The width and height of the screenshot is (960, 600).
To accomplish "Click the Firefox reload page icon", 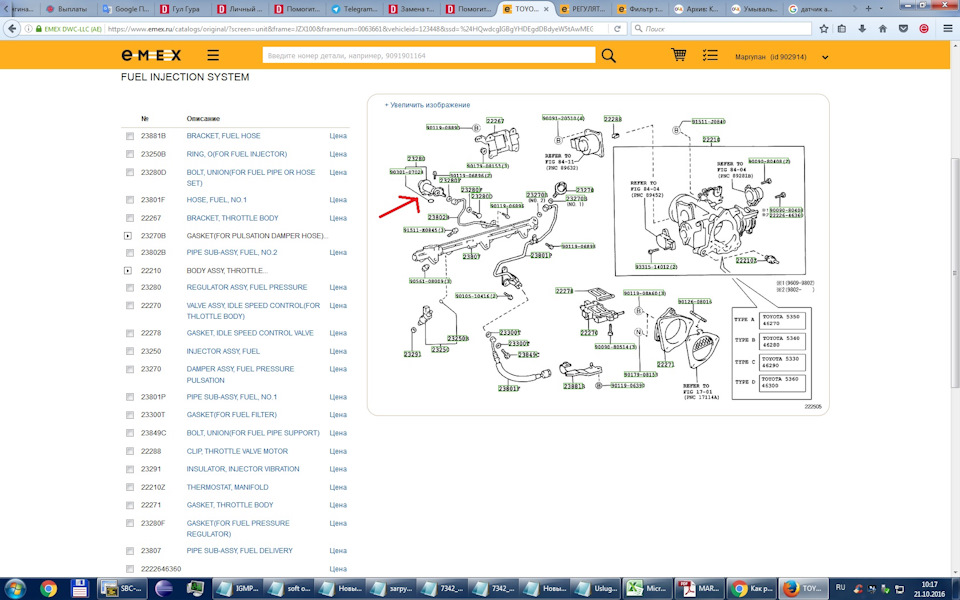I will click(x=620, y=29).
